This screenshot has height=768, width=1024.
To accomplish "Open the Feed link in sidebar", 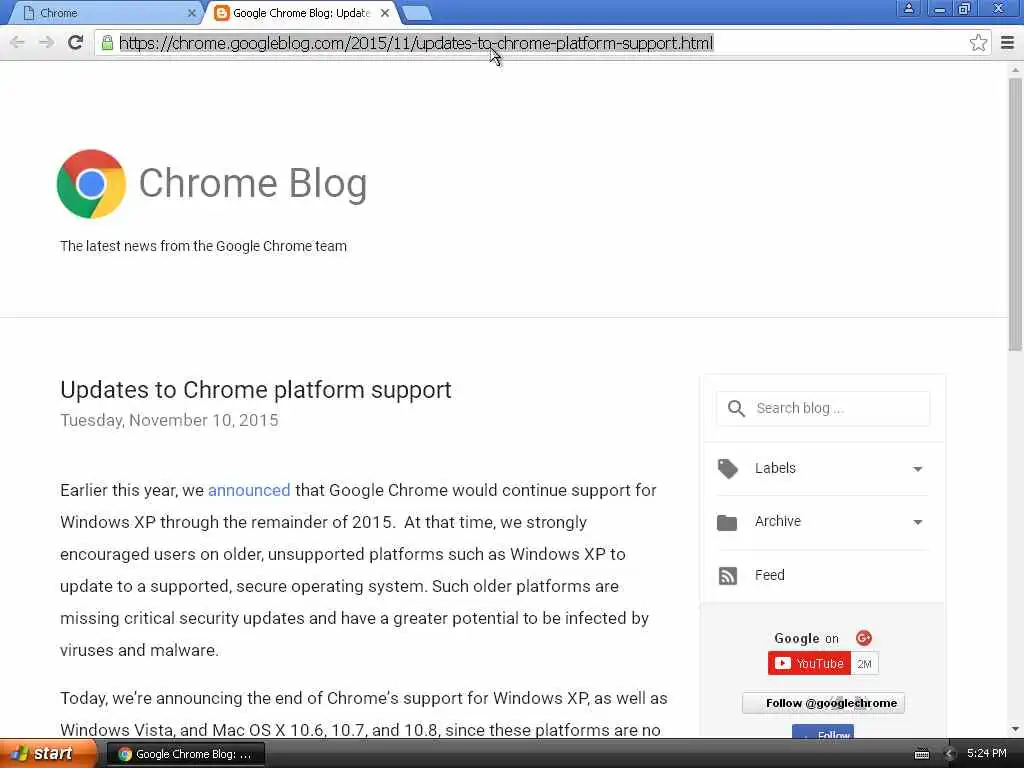I will [x=769, y=575].
